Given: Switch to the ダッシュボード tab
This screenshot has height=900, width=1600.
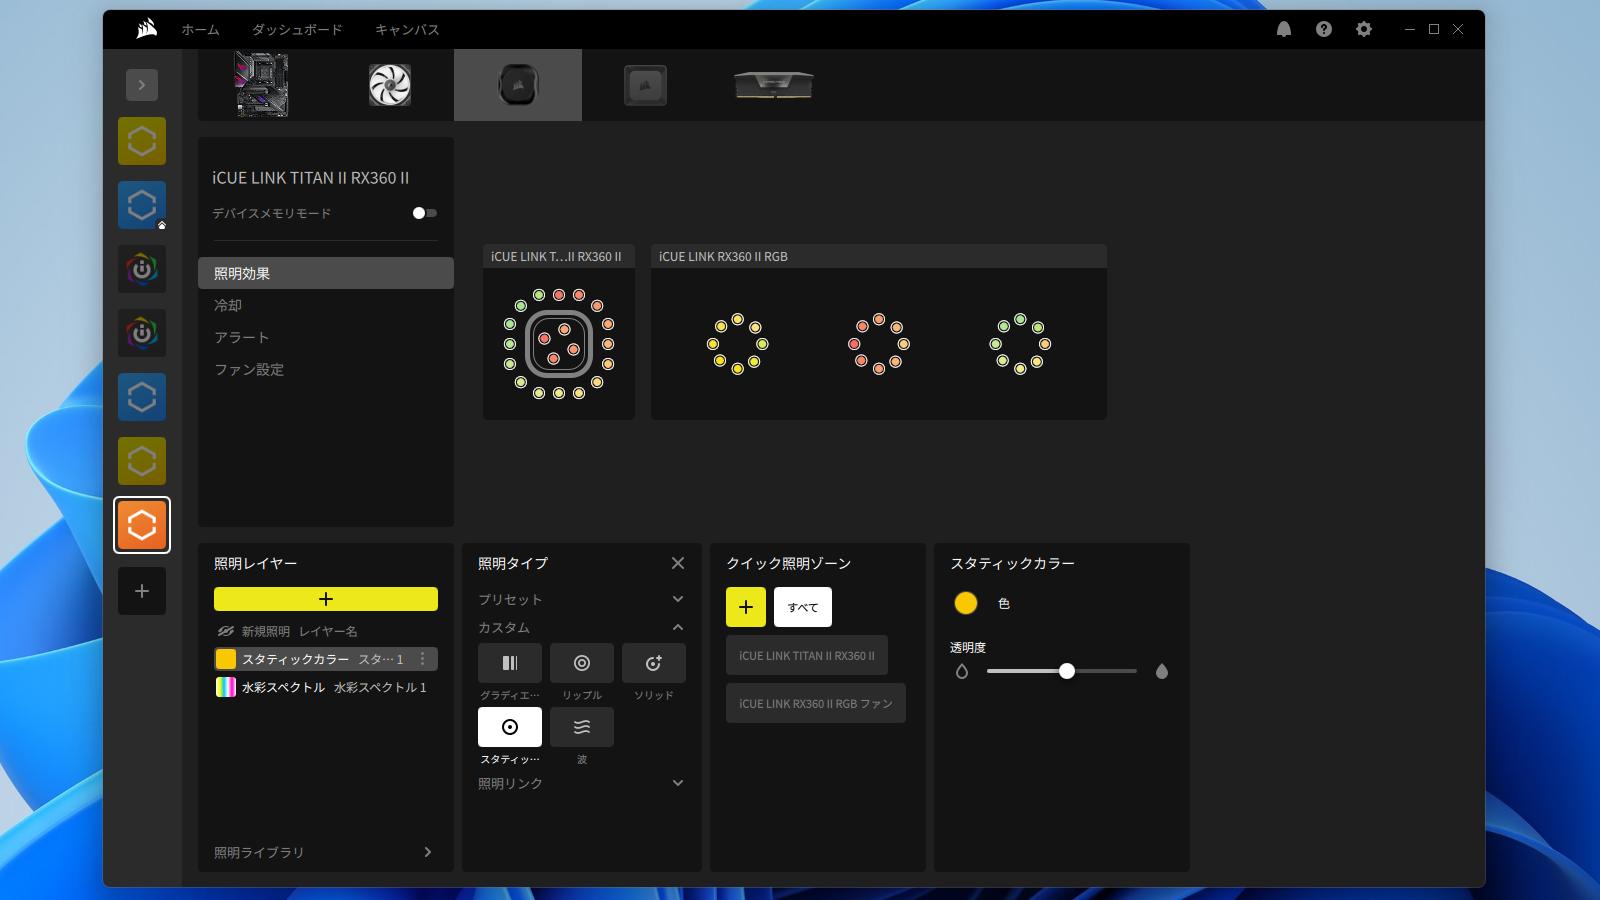Looking at the screenshot, I should pos(297,30).
